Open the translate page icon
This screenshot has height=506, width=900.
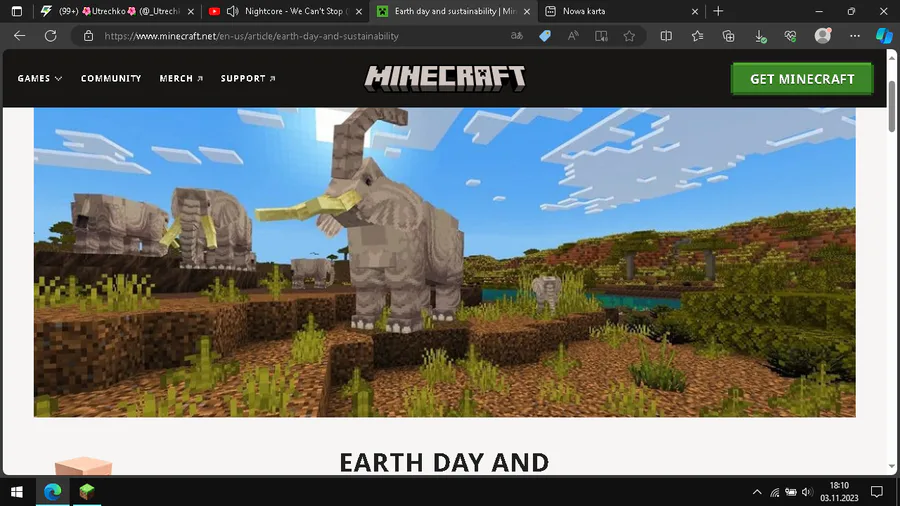pos(517,36)
